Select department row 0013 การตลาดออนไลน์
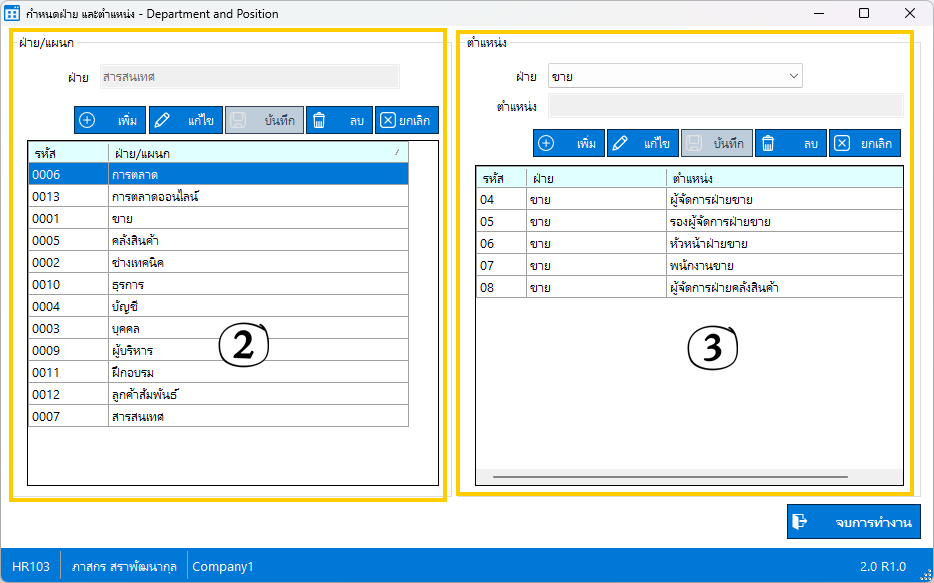The width and height of the screenshot is (934, 583). (217, 197)
